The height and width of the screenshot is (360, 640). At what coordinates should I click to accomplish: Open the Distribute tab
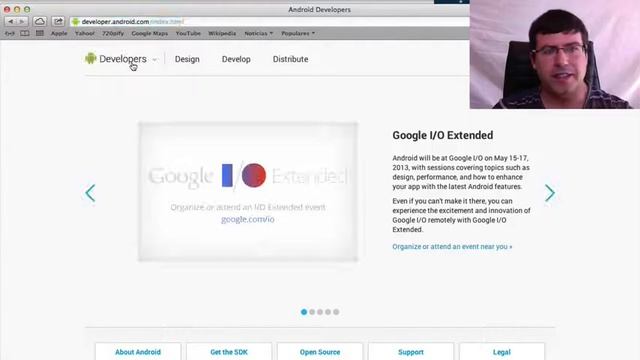coord(290,59)
